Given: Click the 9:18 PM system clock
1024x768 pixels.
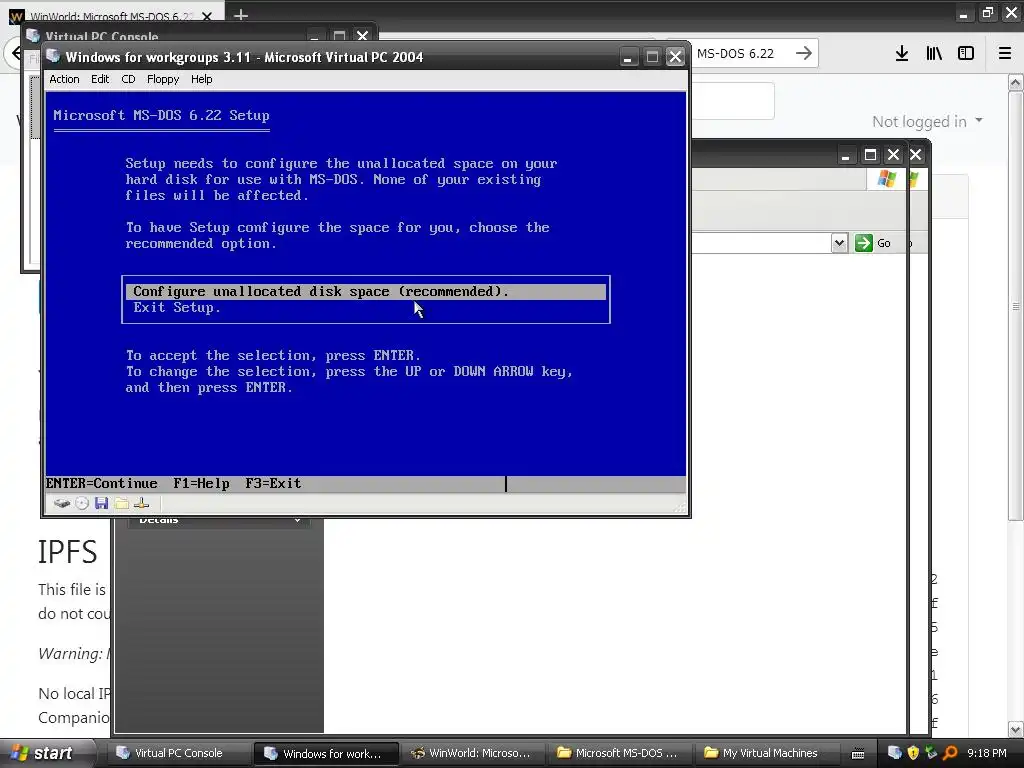Looking at the screenshot, I should (987, 753).
